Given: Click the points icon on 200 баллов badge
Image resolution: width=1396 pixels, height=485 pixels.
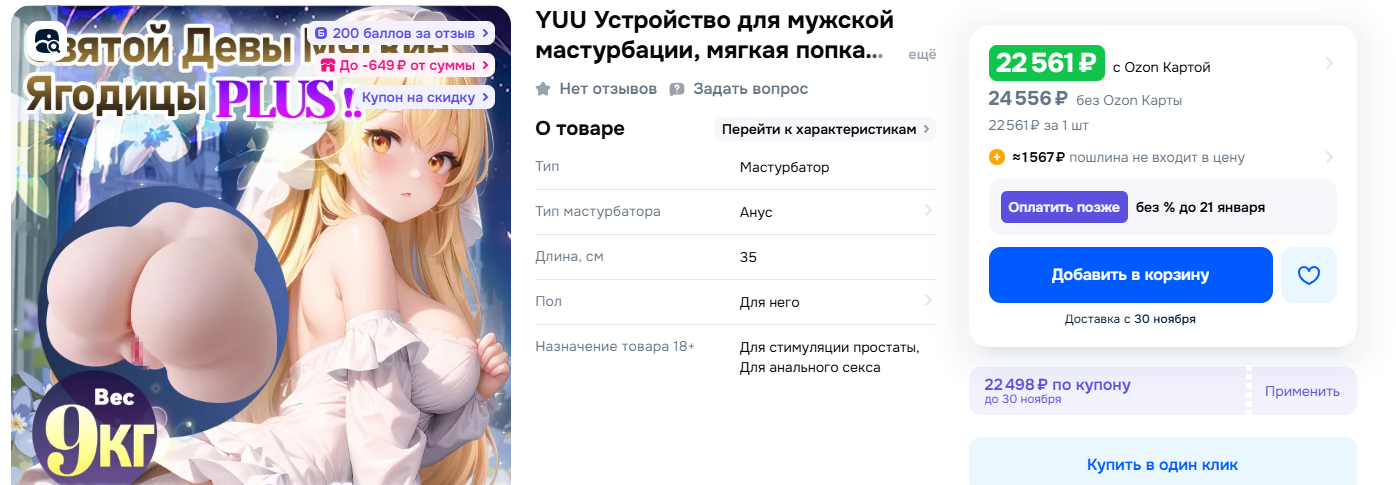Looking at the screenshot, I should (x=321, y=33).
